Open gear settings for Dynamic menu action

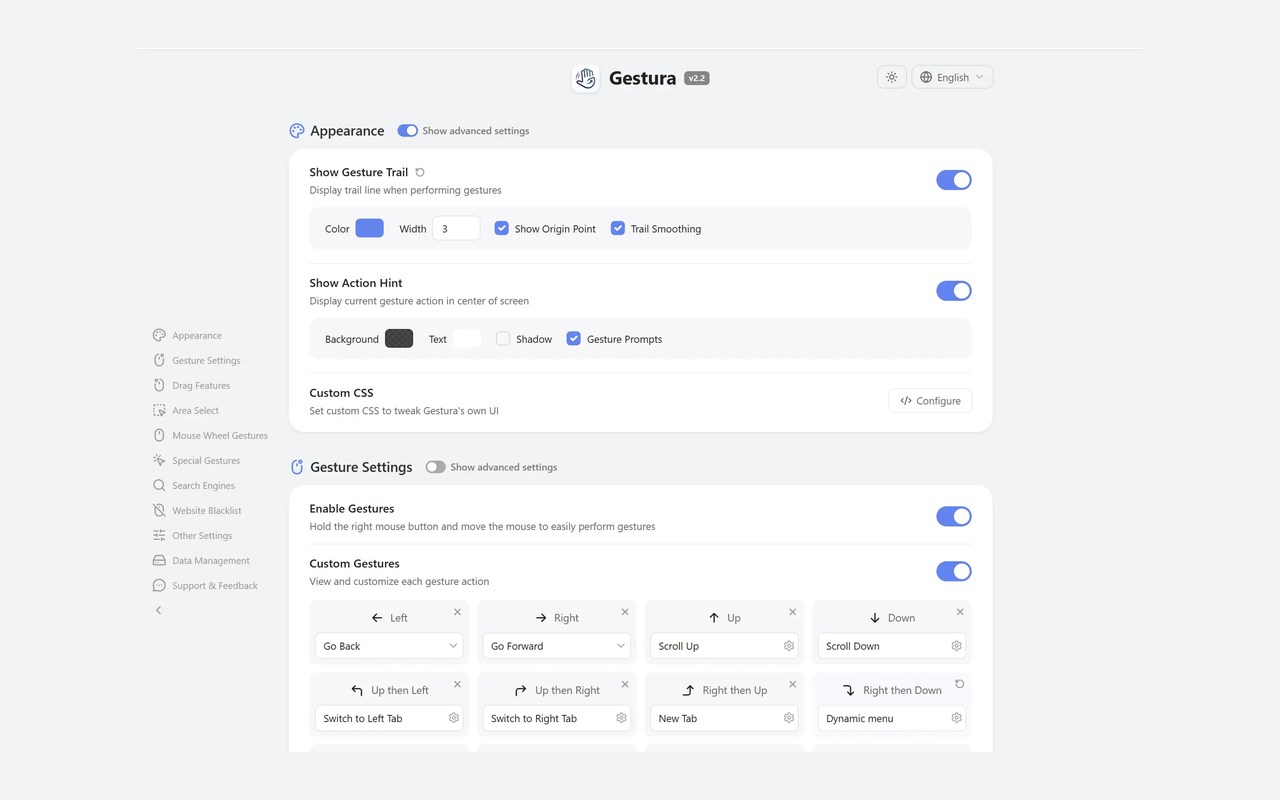click(x=956, y=718)
